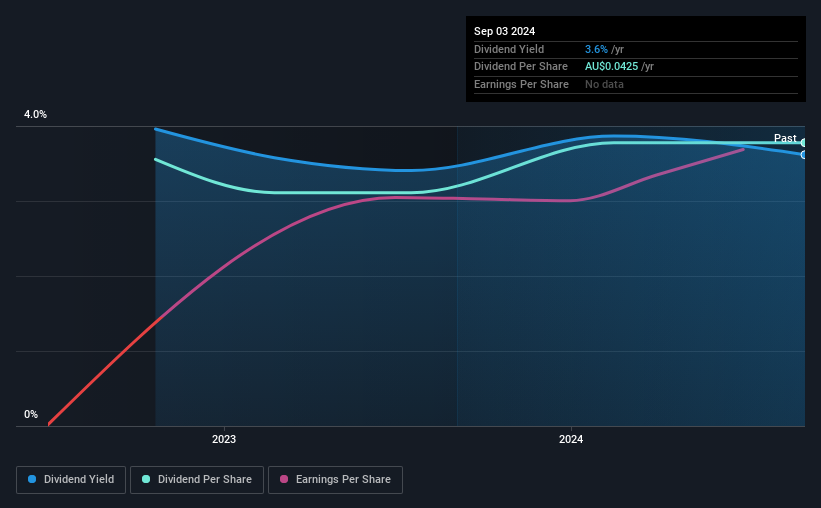The height and width of the screenshot is (508, 821).
Task: Toggle the Dividend Yield legend button
Action: tap(71, 480)
